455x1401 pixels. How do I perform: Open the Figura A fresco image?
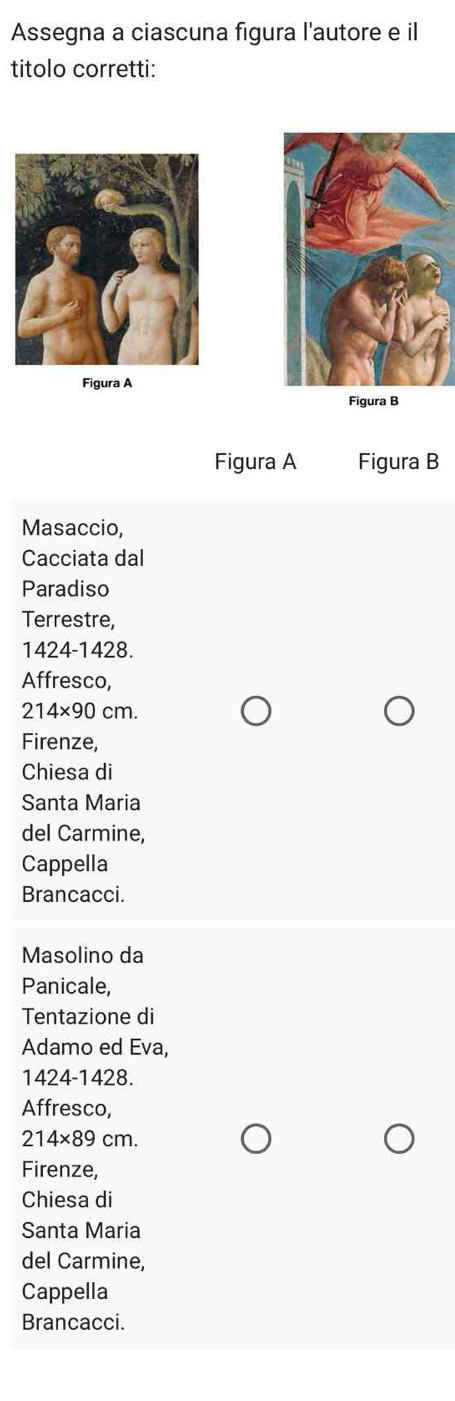tap(108, 259)
